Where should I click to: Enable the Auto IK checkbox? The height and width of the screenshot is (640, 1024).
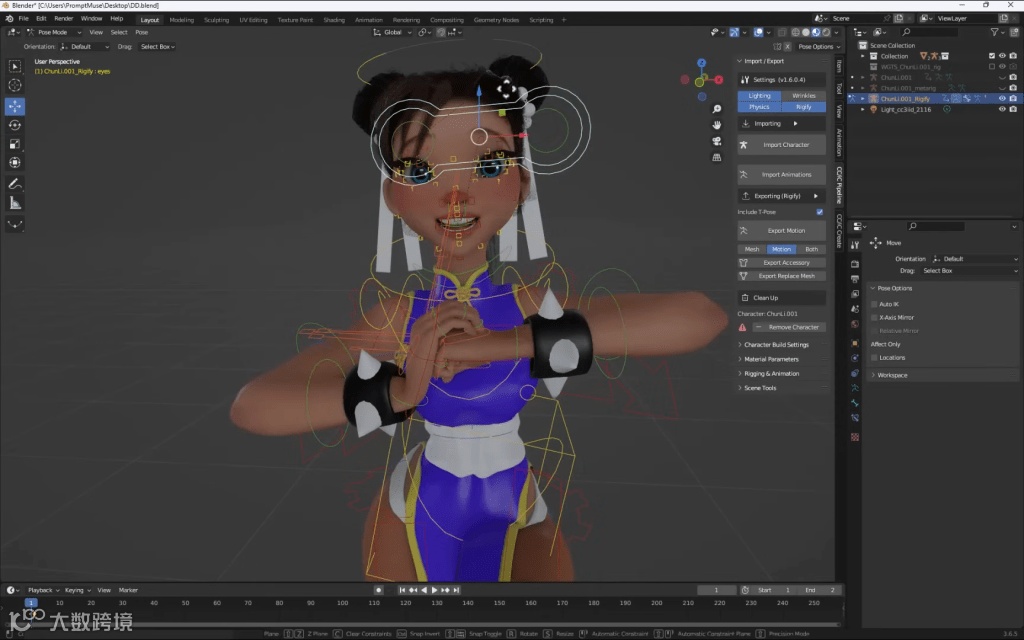pos(874,304)
